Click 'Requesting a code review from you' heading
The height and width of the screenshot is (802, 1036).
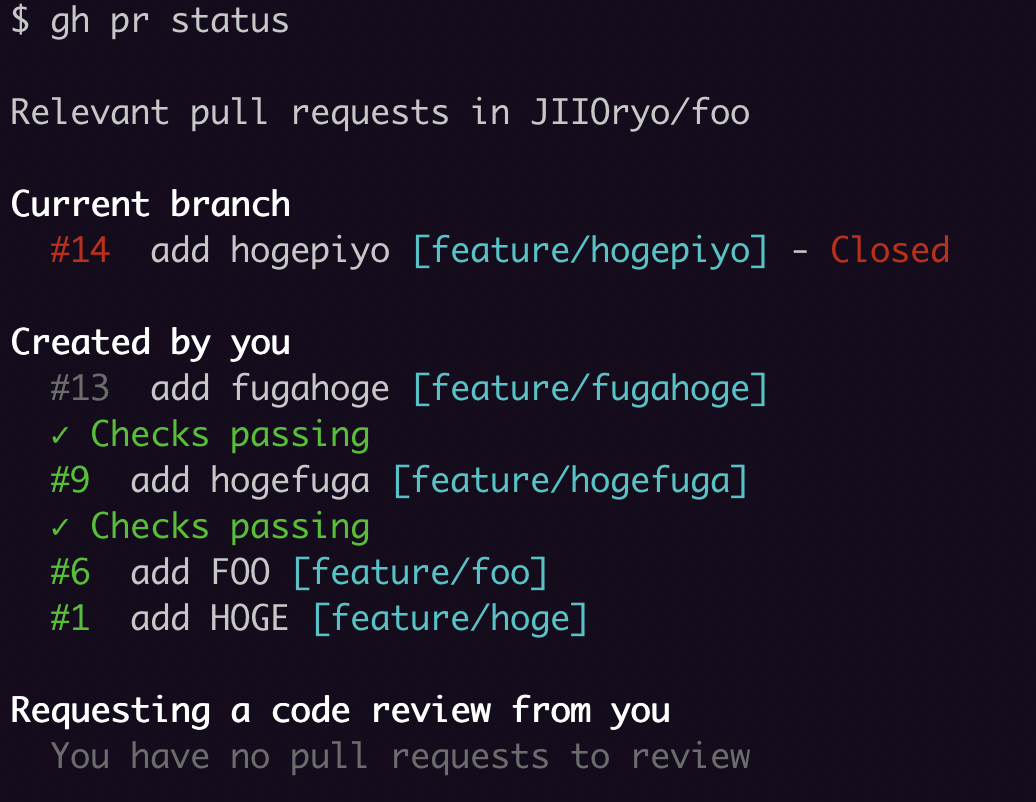(340, 711)
